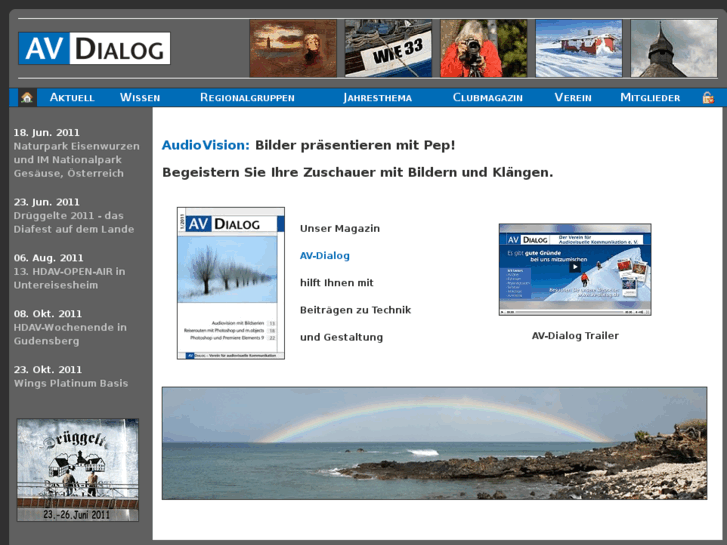Click the lighthouse painting header image
The width and height of the screenshot is (727, 545).
click(x=293, y=48)
